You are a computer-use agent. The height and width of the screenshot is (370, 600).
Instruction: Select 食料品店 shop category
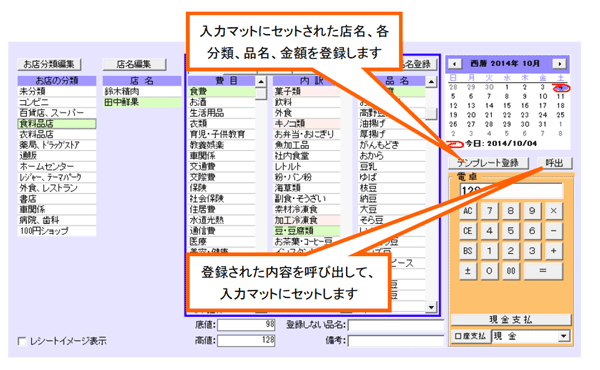coord(57,124)
